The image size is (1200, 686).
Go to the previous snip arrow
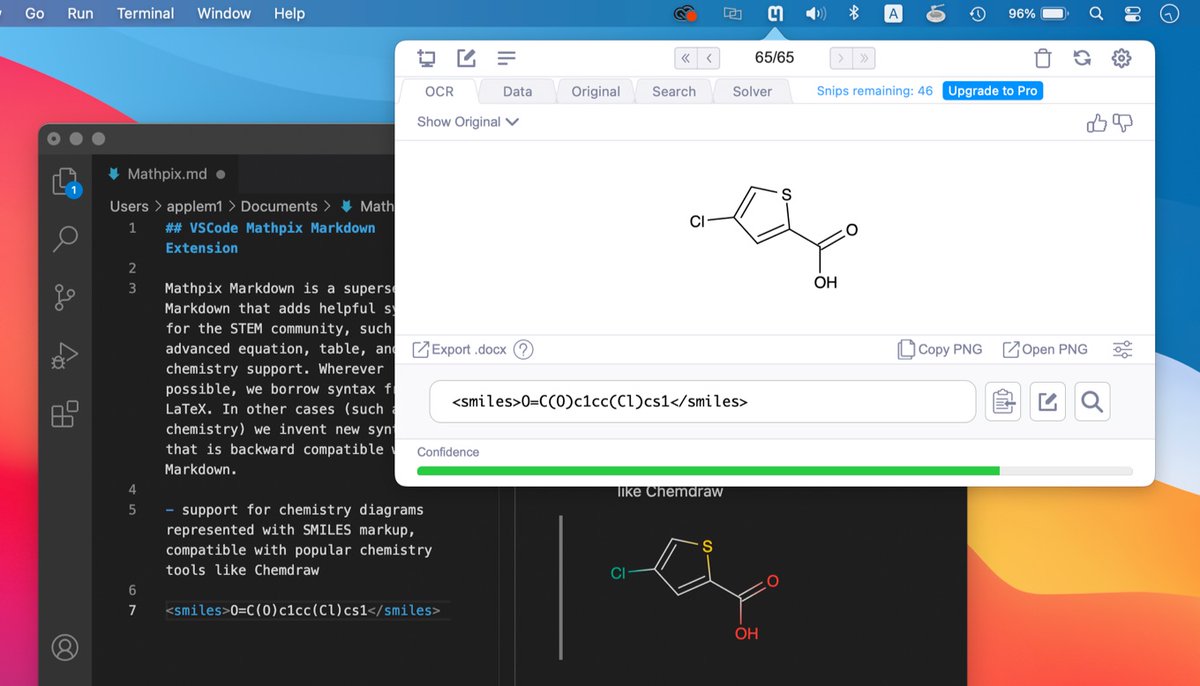click(708, 58)
